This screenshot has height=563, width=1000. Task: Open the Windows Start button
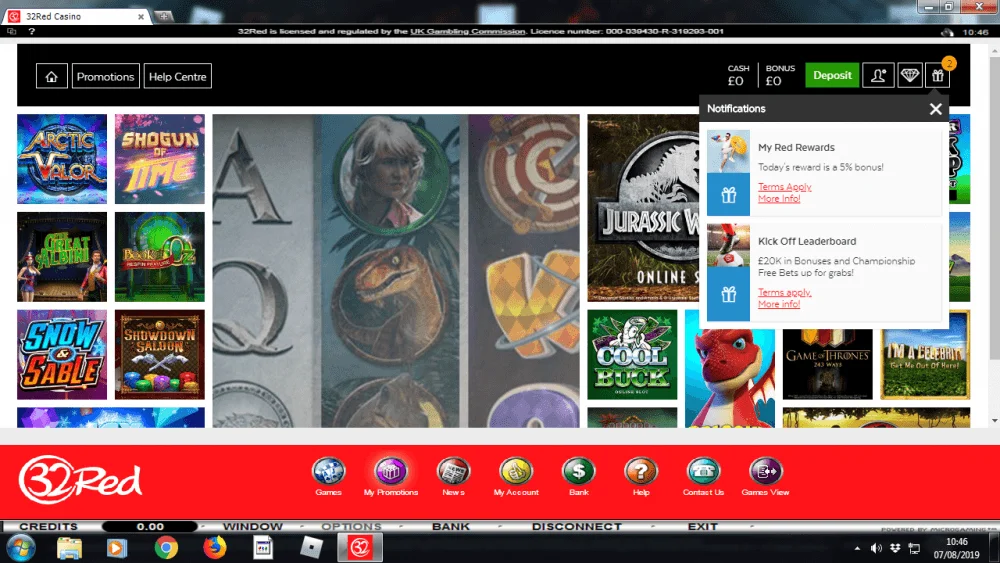(20, 548)
